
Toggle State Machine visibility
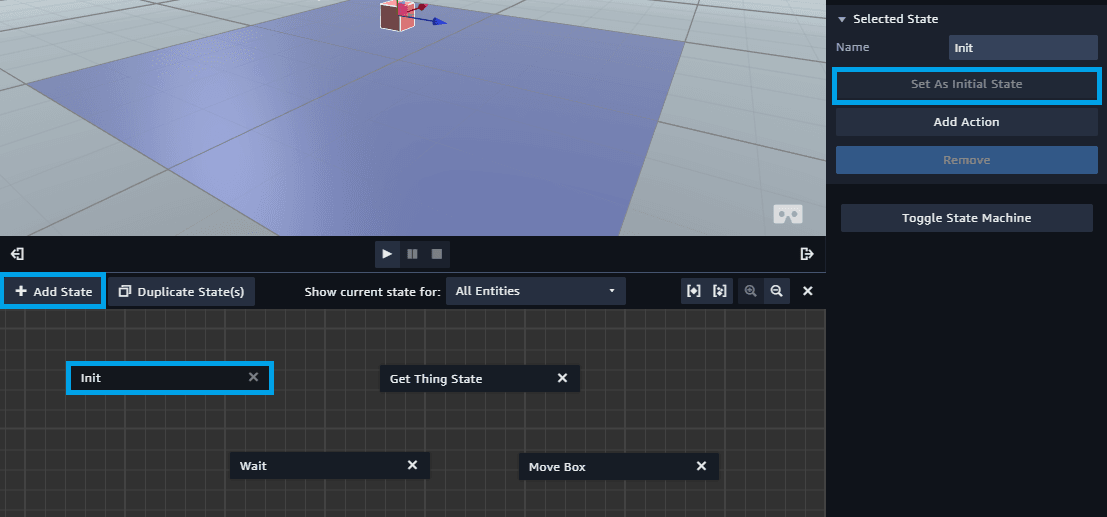click(x=966, y=218)
